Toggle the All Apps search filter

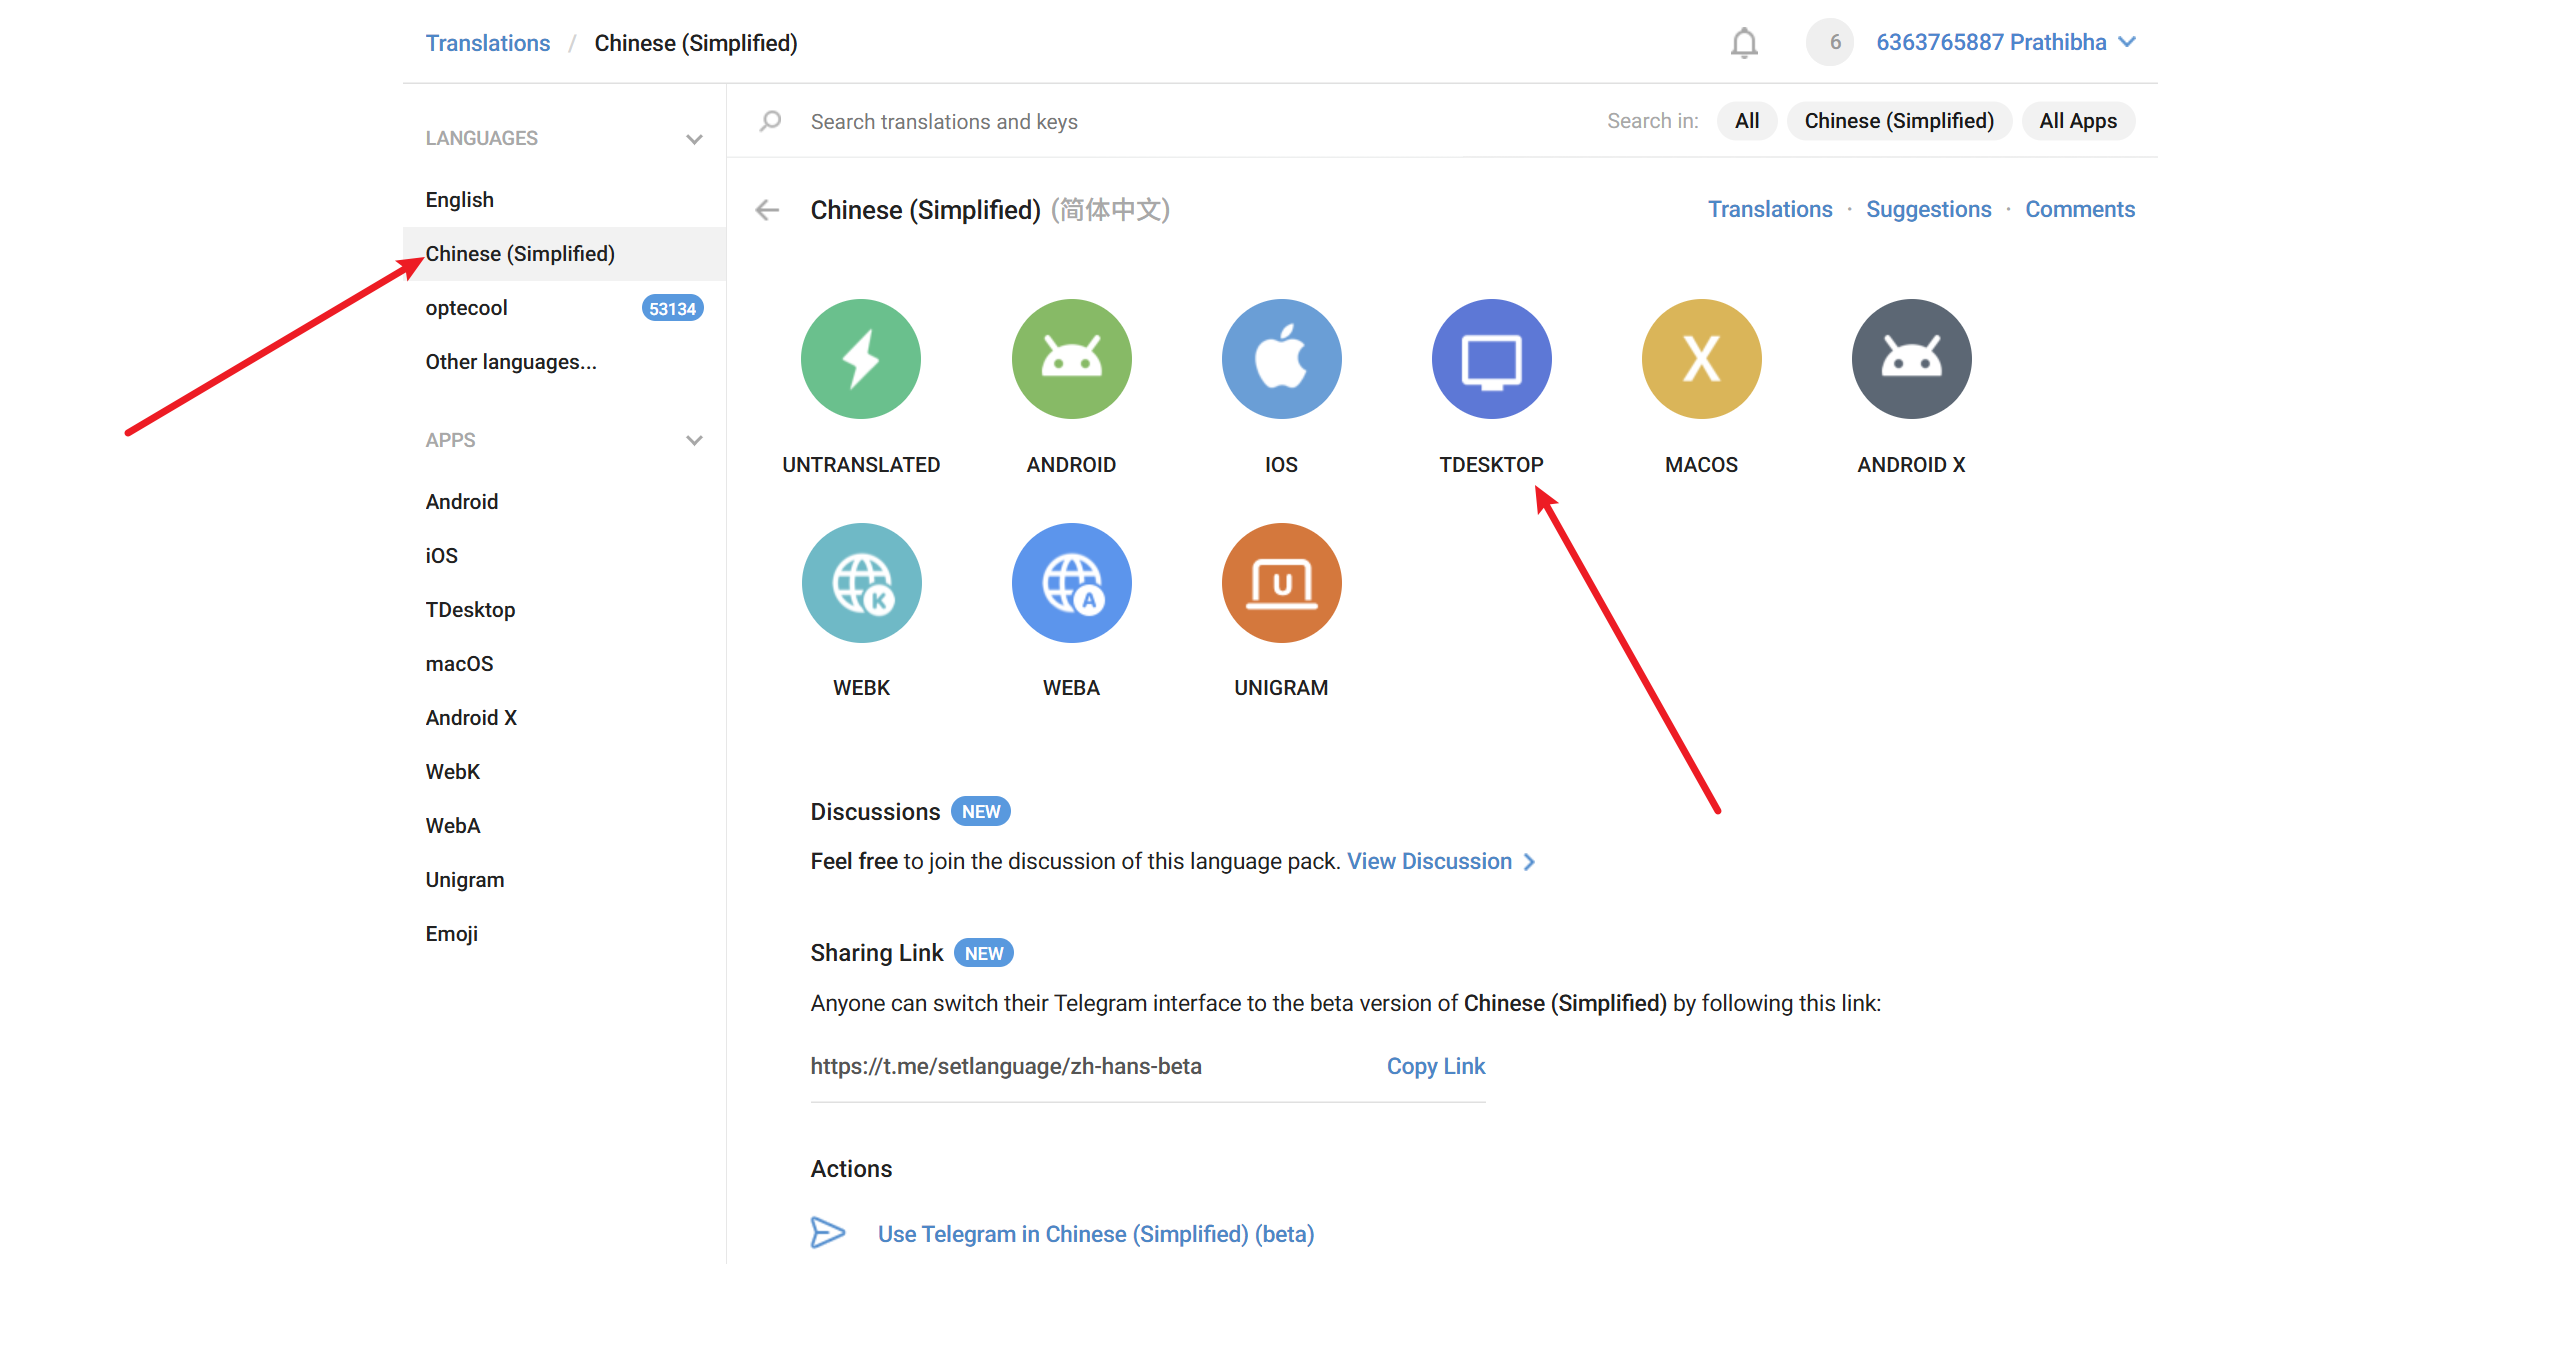[x=2077, y=121]
